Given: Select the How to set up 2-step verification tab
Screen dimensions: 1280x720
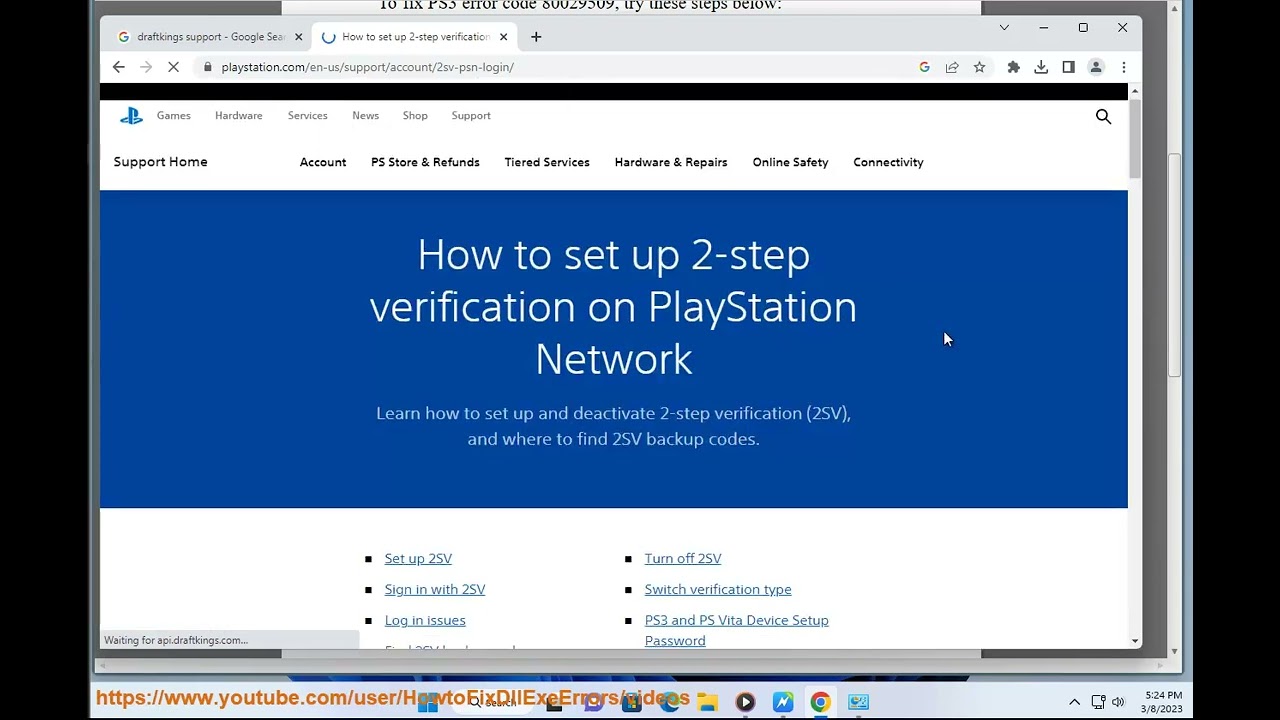Looking at the screenshot, I should coord(415,37).
